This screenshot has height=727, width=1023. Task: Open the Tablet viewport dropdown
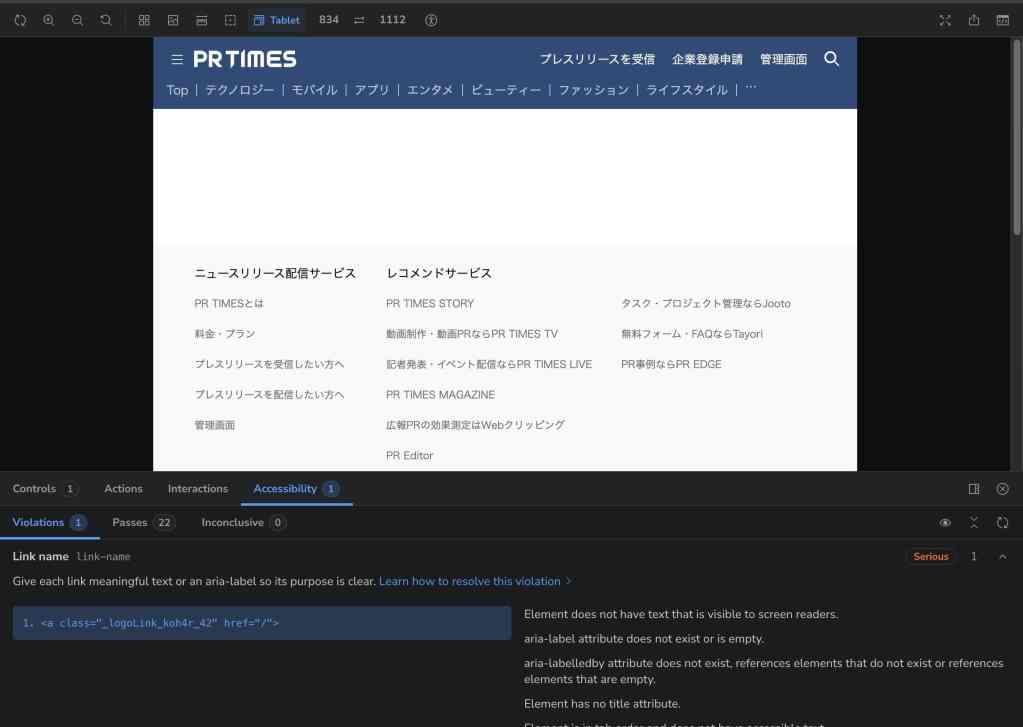(x=277, y=20)
